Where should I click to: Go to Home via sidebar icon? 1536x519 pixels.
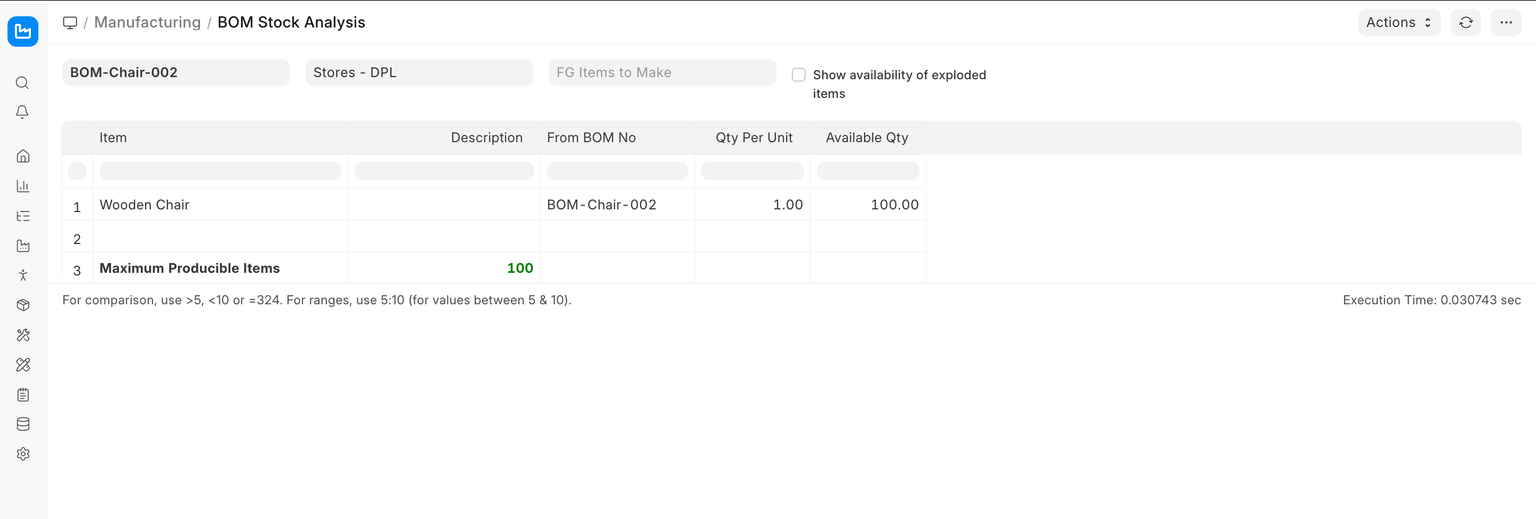23,156
